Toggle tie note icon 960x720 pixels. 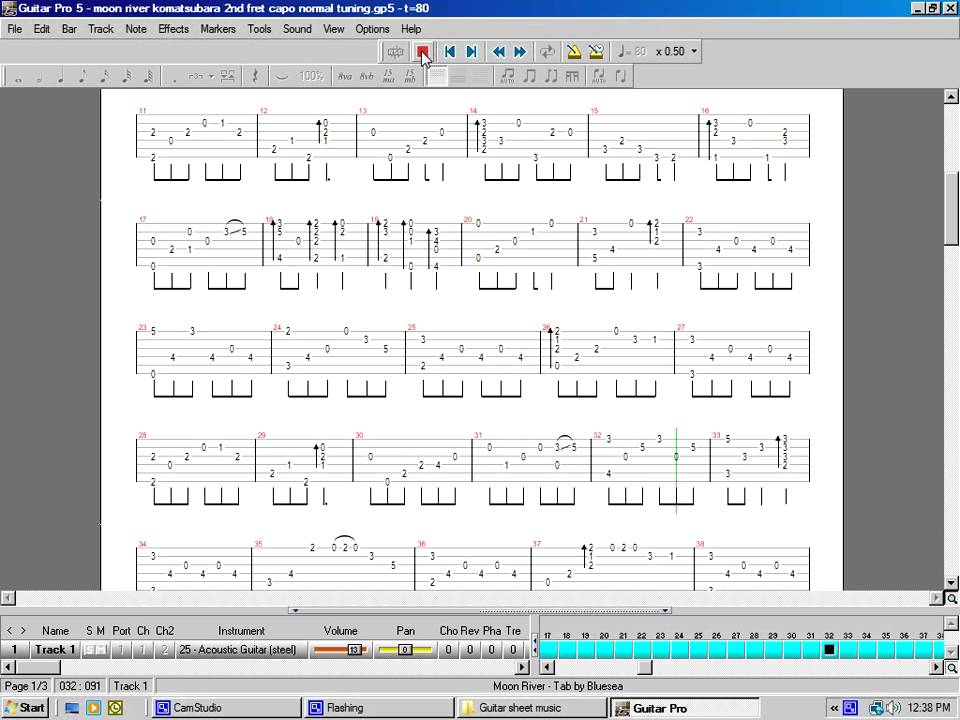[281, 77]
